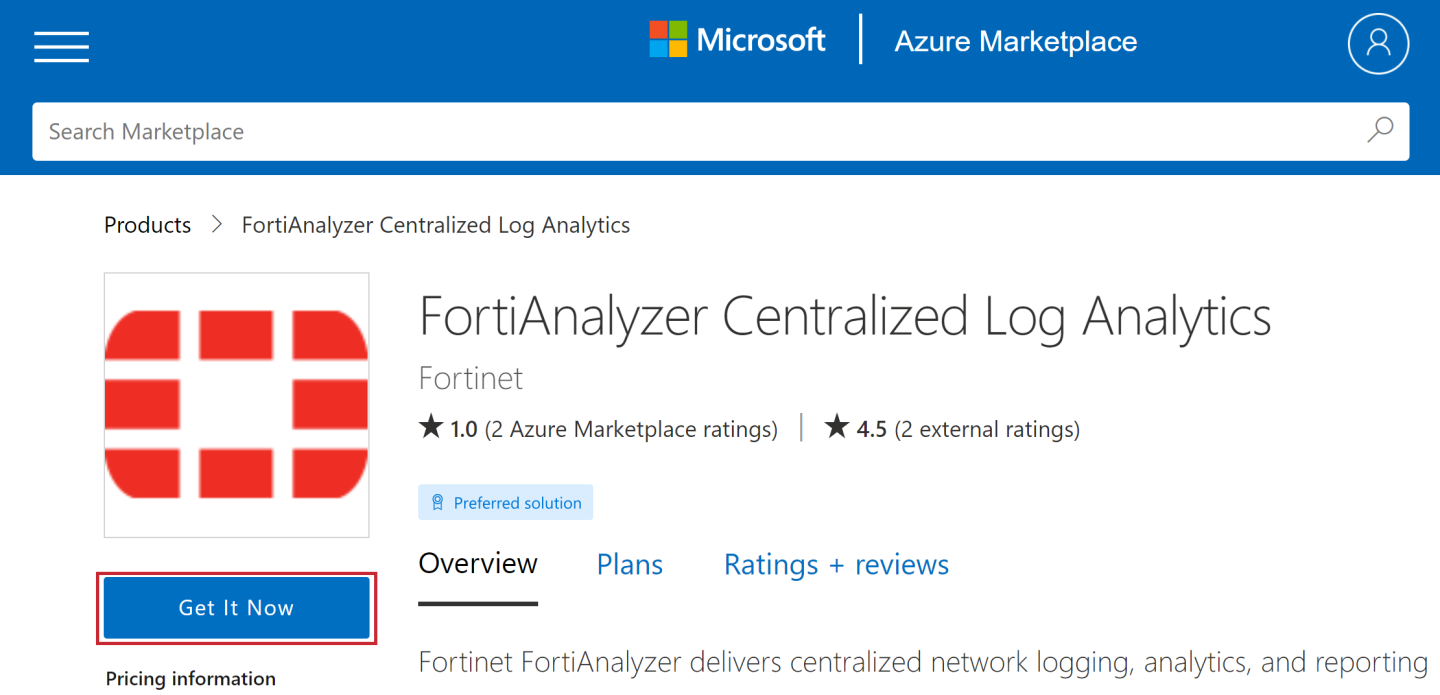Open the user account profile icon
The image size is (1440, 695).
pyautogui.click(x=1378, y=43)
